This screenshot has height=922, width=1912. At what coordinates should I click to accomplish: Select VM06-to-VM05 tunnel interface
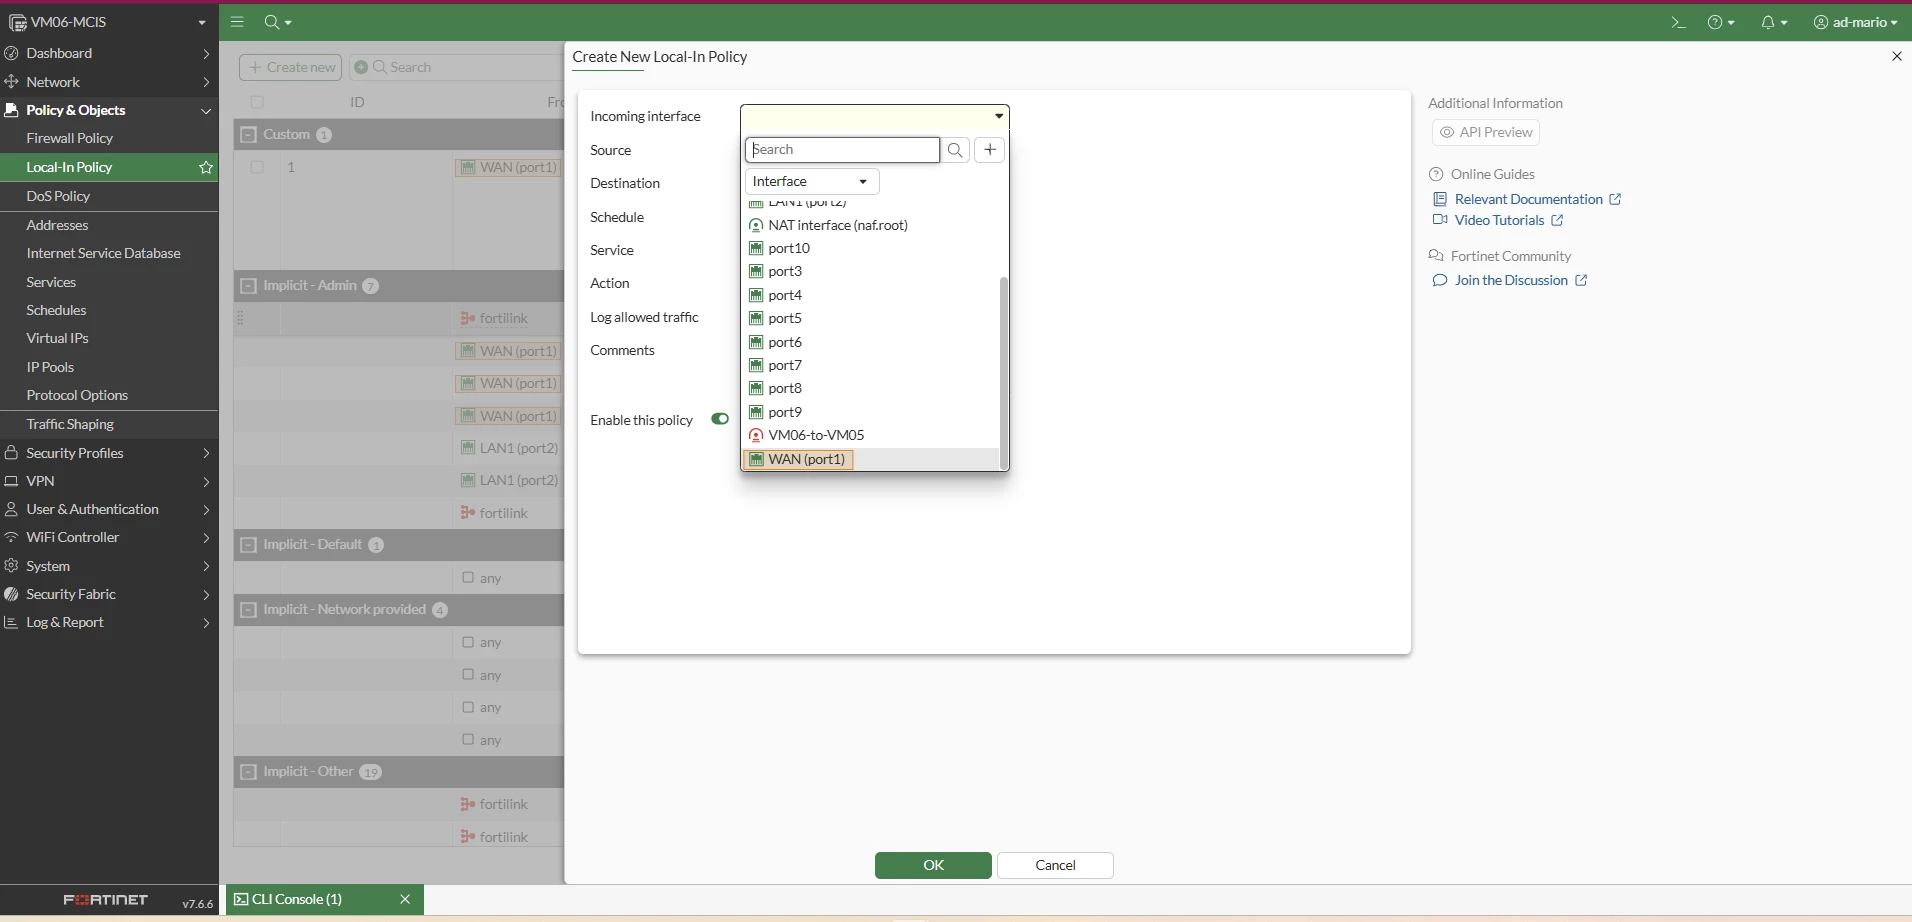pos(871,435)
